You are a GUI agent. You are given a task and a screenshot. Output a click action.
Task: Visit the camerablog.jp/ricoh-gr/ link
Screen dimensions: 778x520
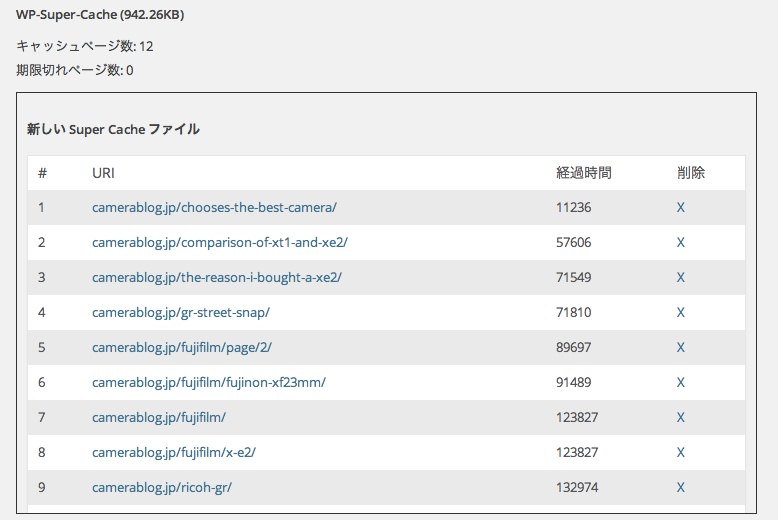pos(162,487)
